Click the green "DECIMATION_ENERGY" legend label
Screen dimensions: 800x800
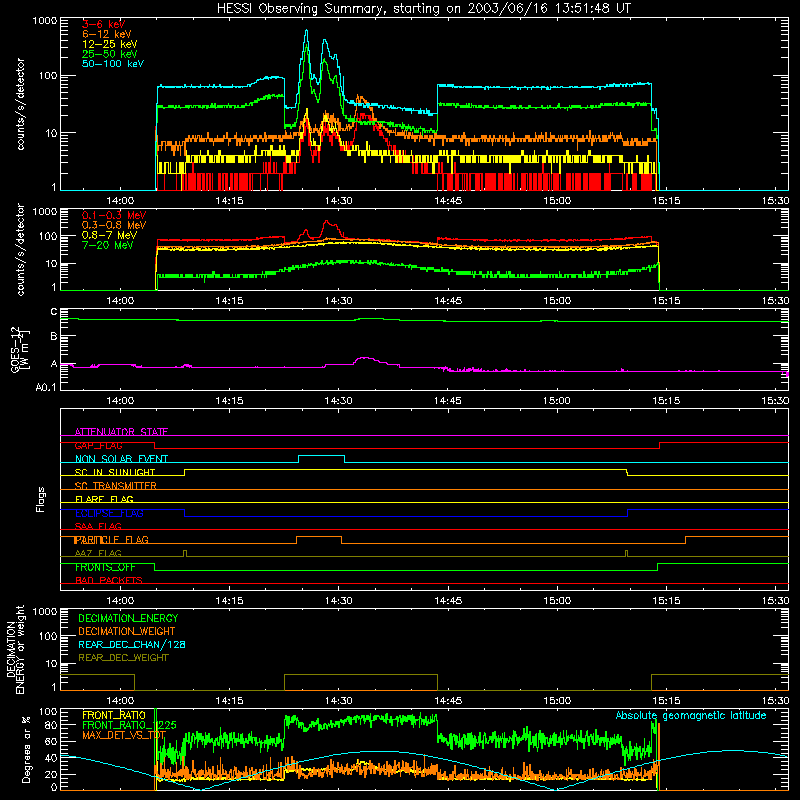click(x=128, y=618)
